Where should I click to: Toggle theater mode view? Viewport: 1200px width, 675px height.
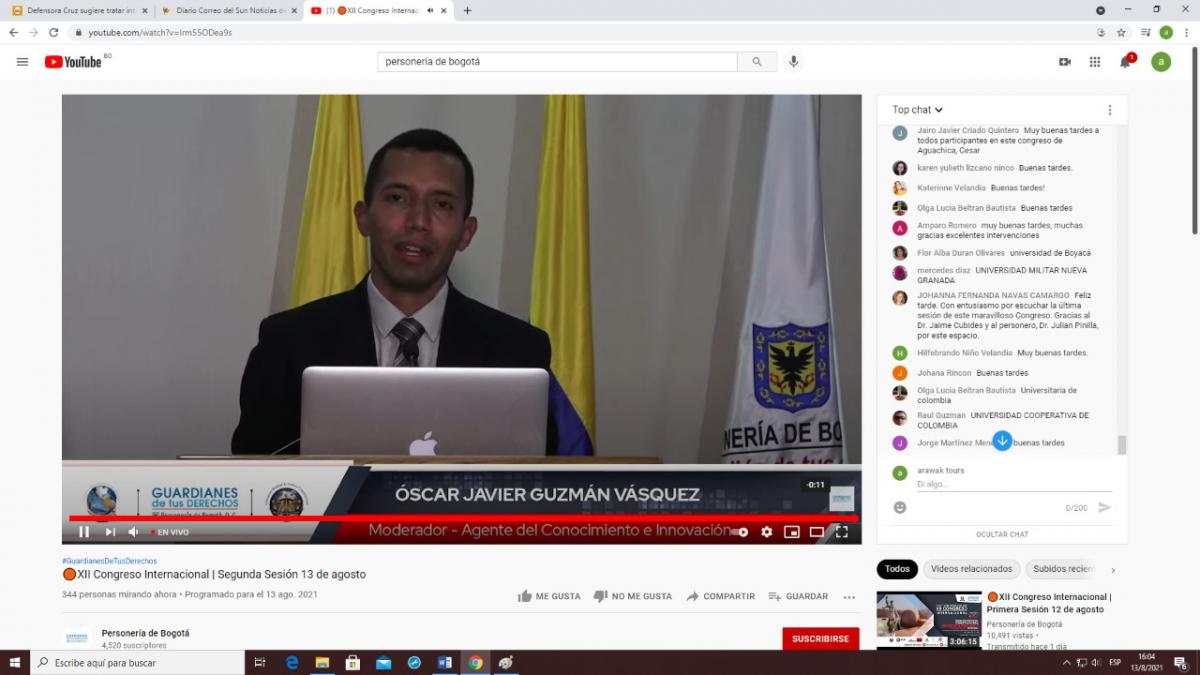[817, 532]
